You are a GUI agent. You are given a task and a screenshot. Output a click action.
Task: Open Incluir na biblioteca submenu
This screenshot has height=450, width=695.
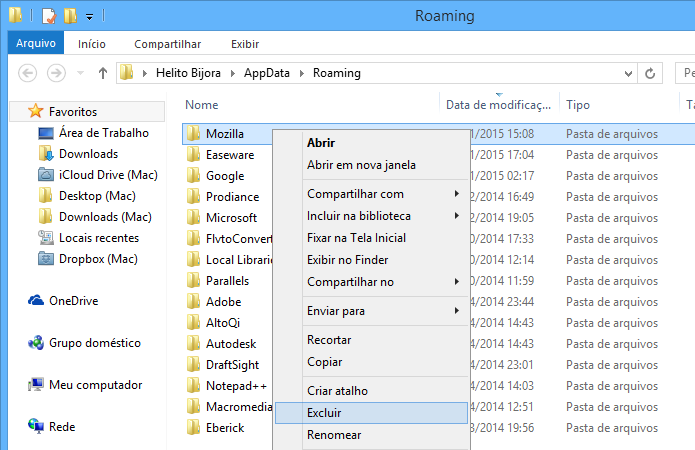(371, 216)
